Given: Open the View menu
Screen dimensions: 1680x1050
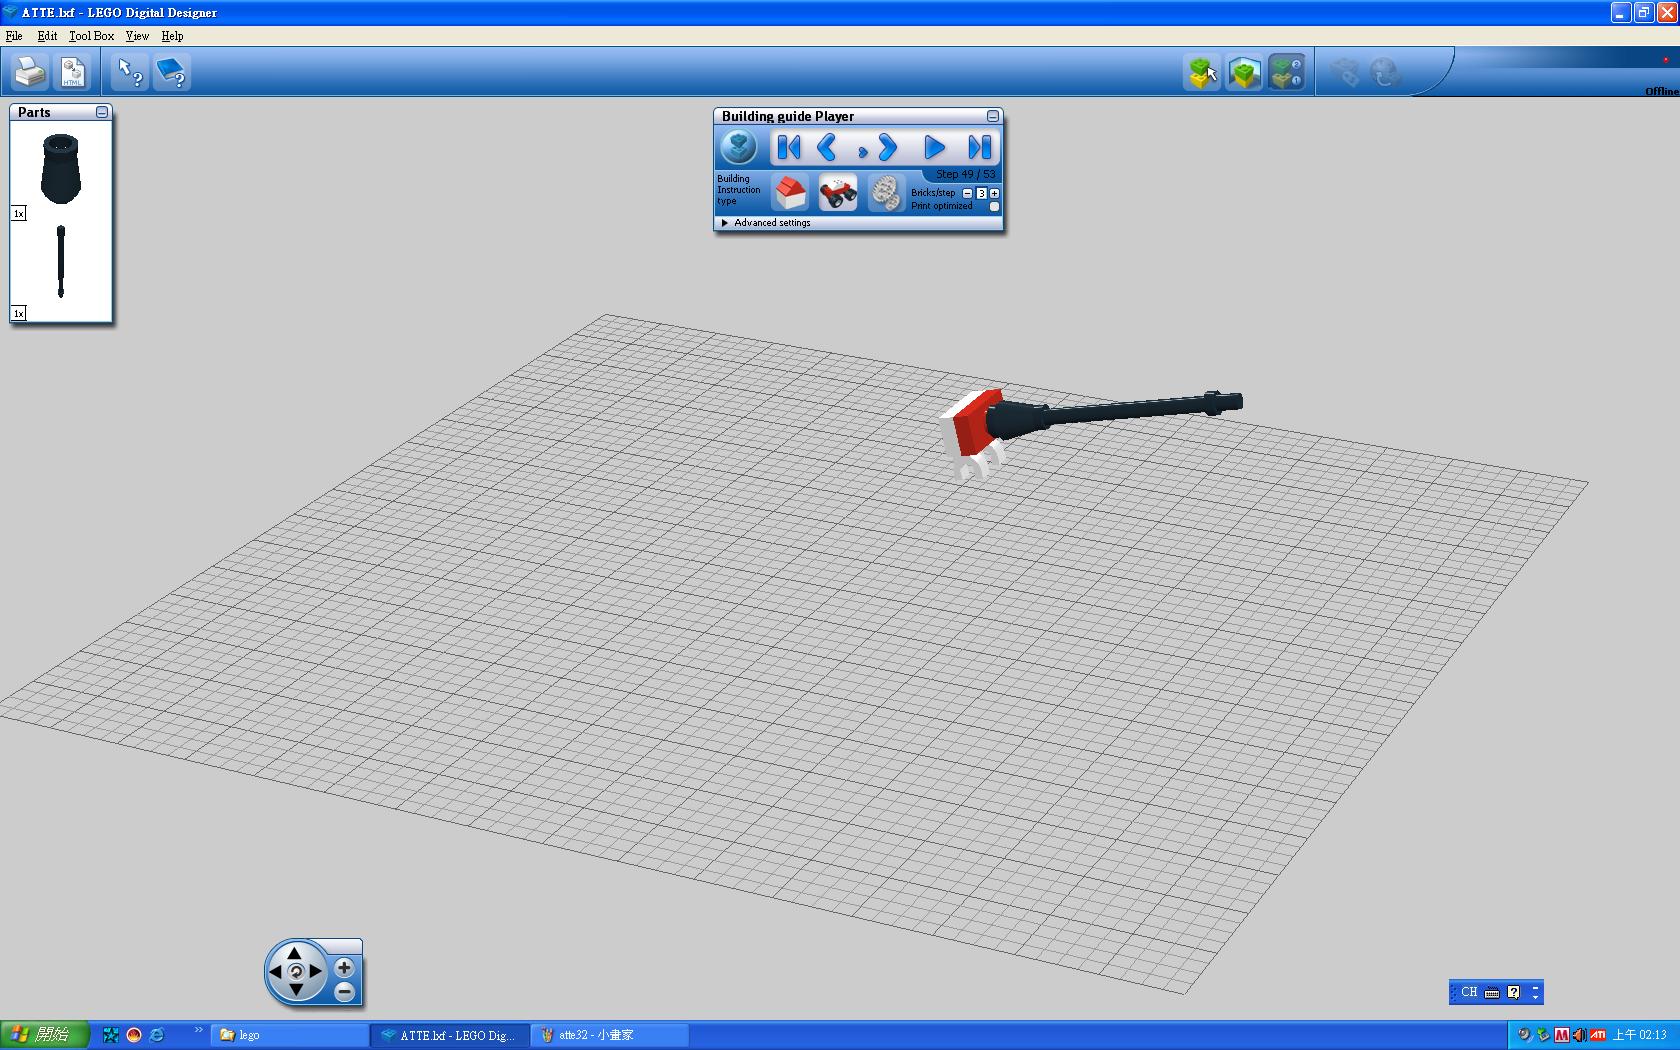Looking at the screenshot, I should click(137, 36).
